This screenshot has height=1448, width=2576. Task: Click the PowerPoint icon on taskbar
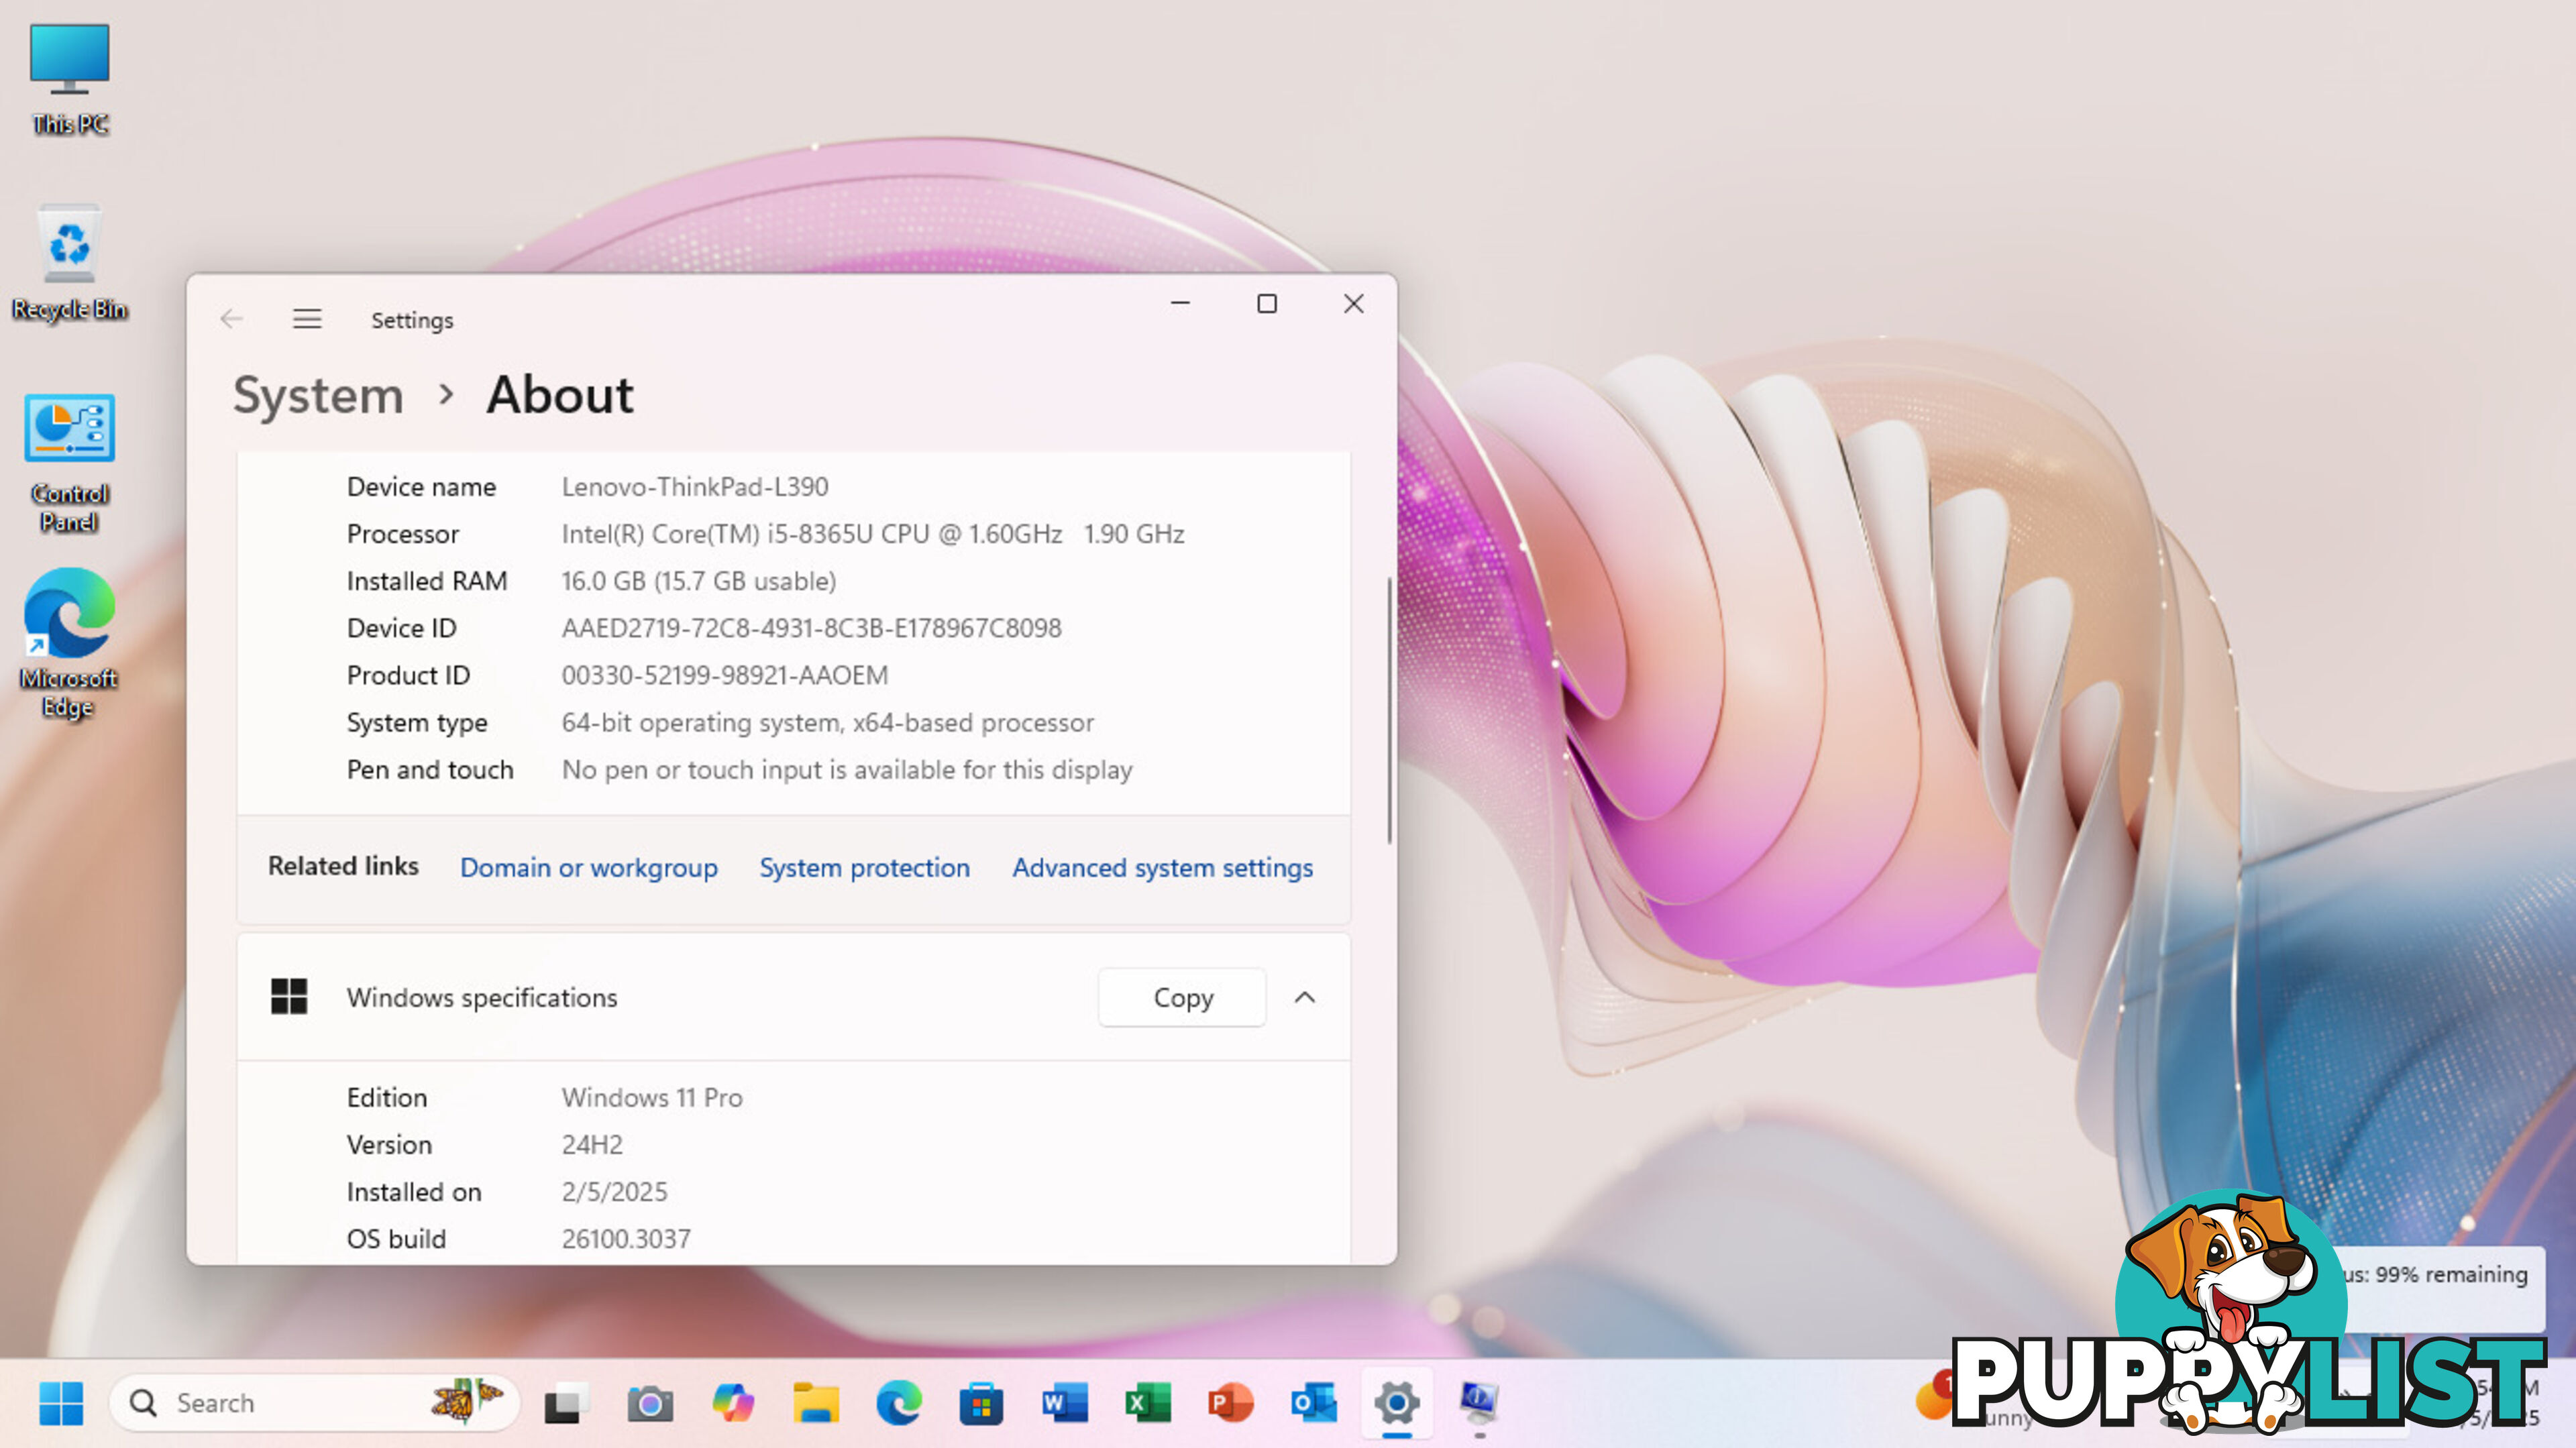point(1230,1402)
